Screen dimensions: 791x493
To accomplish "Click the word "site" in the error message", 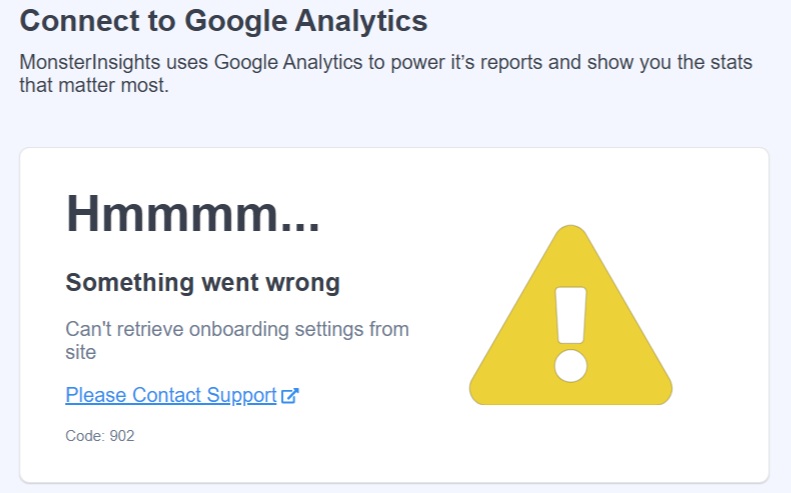I will (80, 353).
